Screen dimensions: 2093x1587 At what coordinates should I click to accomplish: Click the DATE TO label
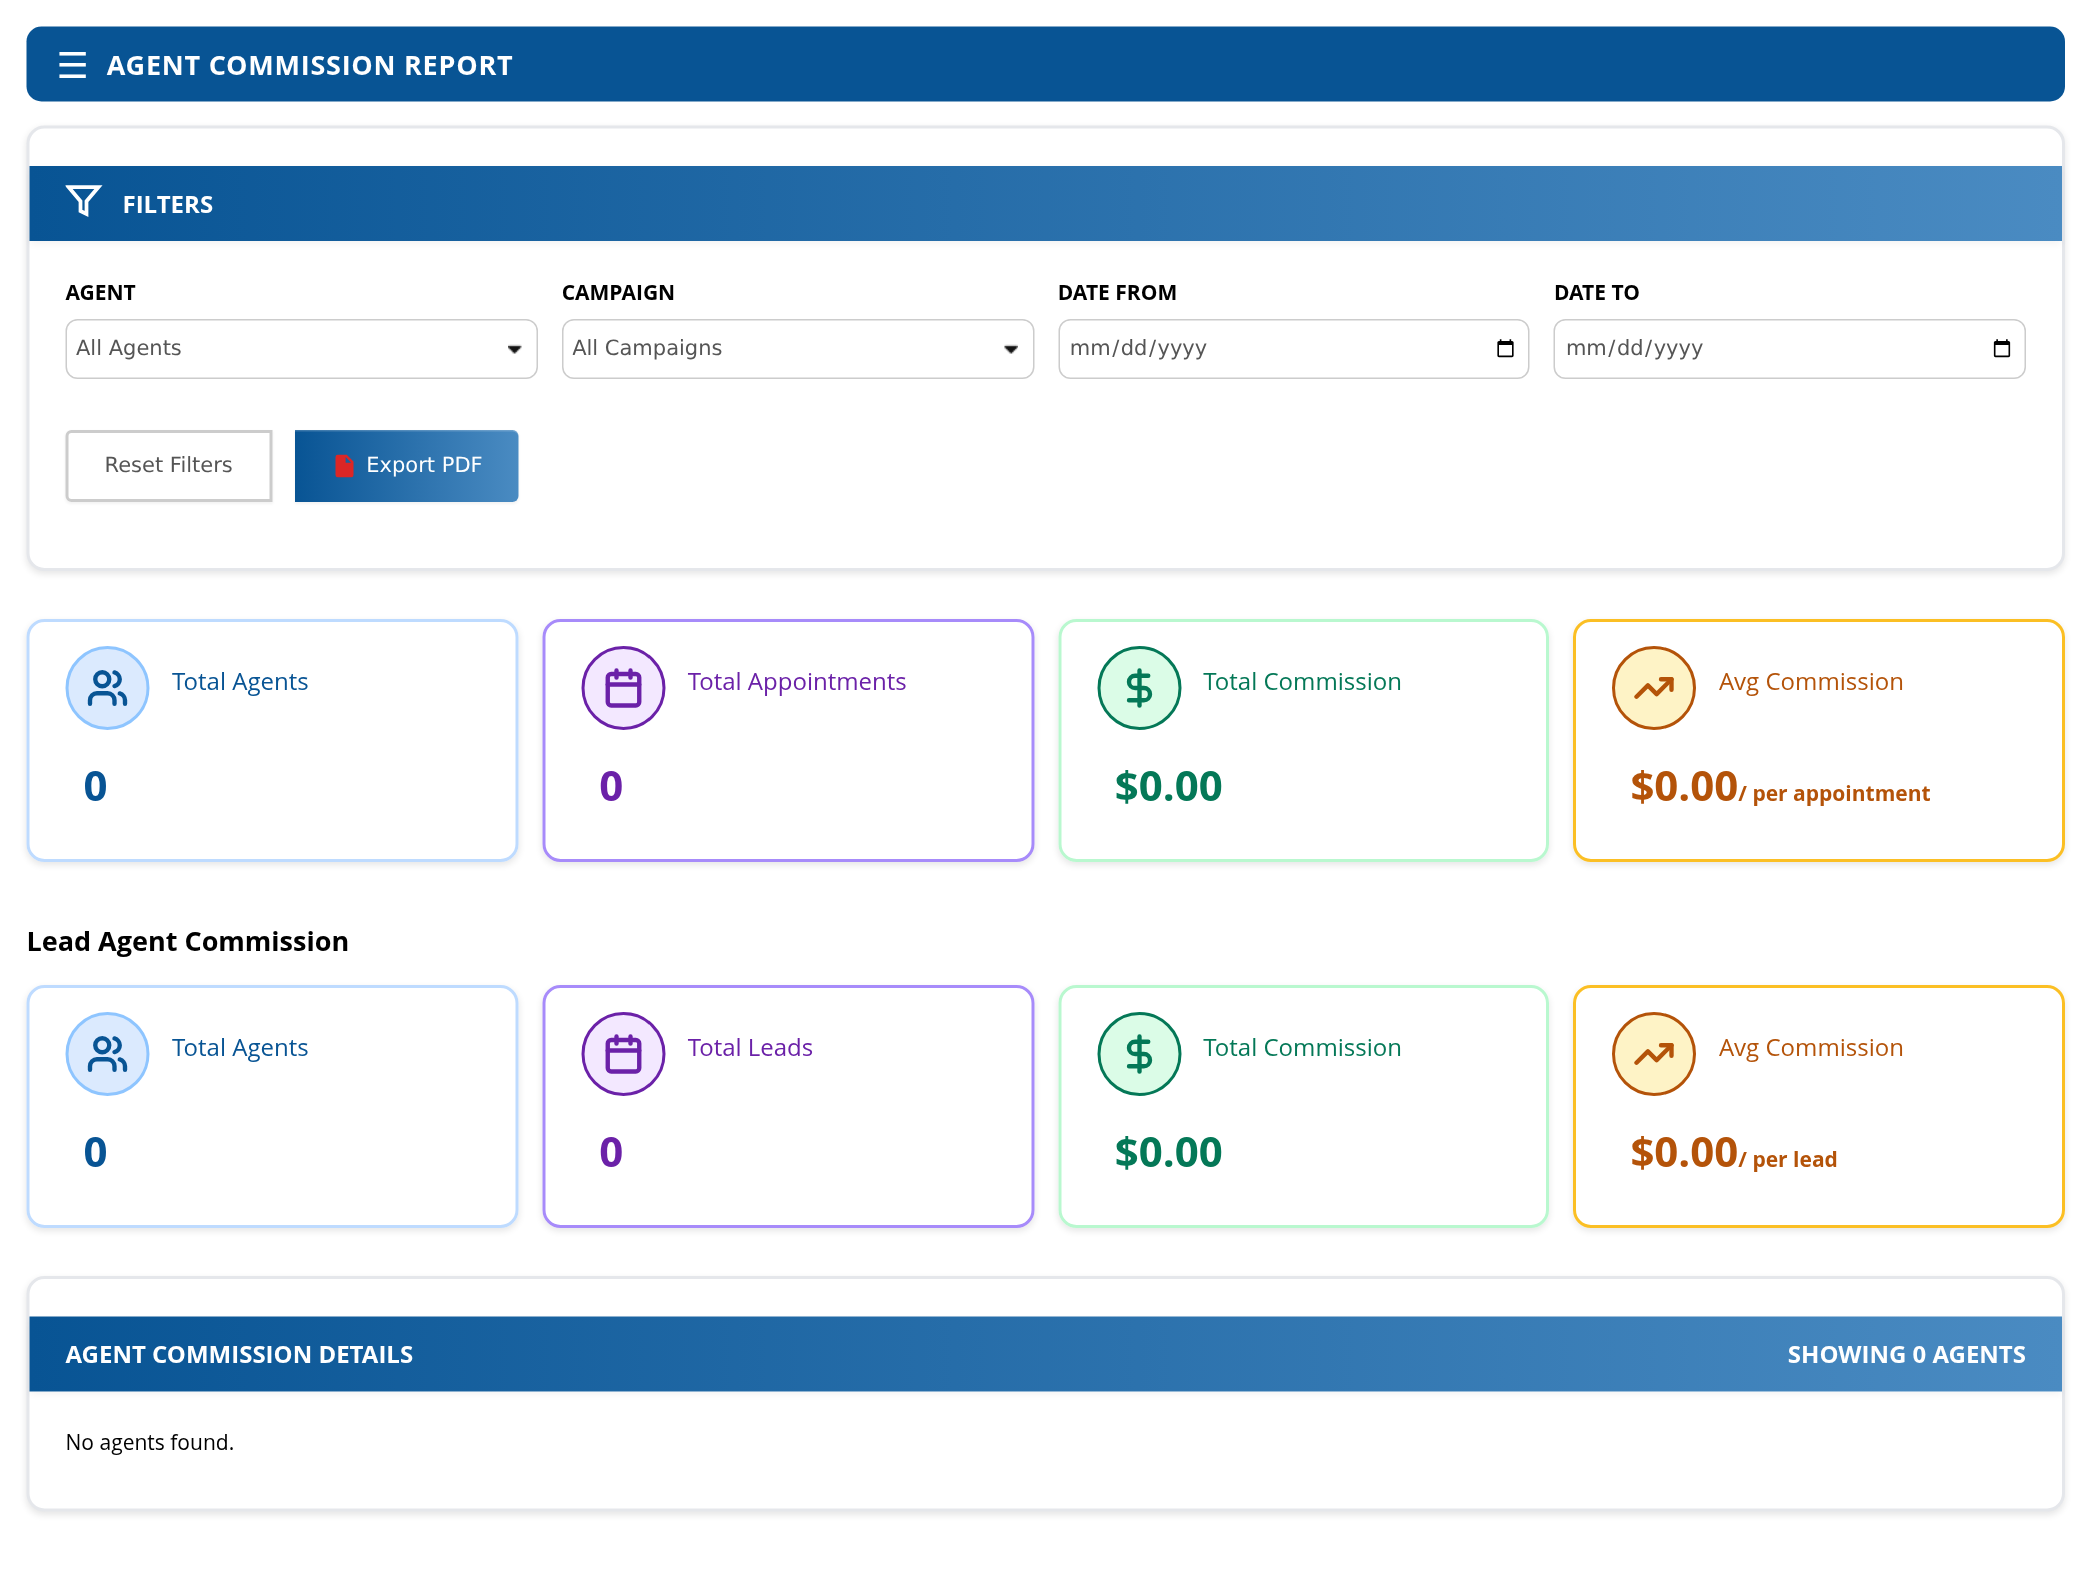coord(1596,293)
